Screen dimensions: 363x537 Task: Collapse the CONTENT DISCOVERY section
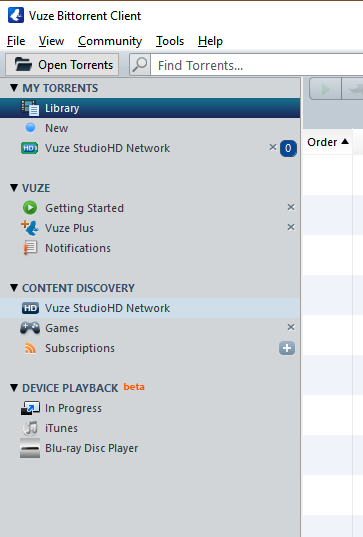point(14,288)
